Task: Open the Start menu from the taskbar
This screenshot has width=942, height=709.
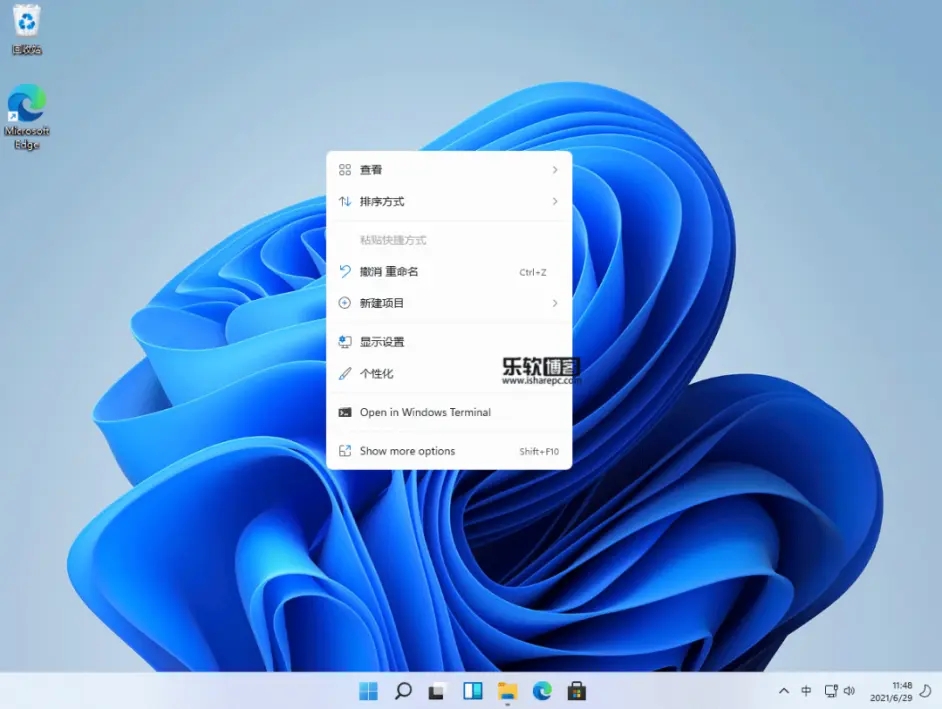Action: point(368,691)
